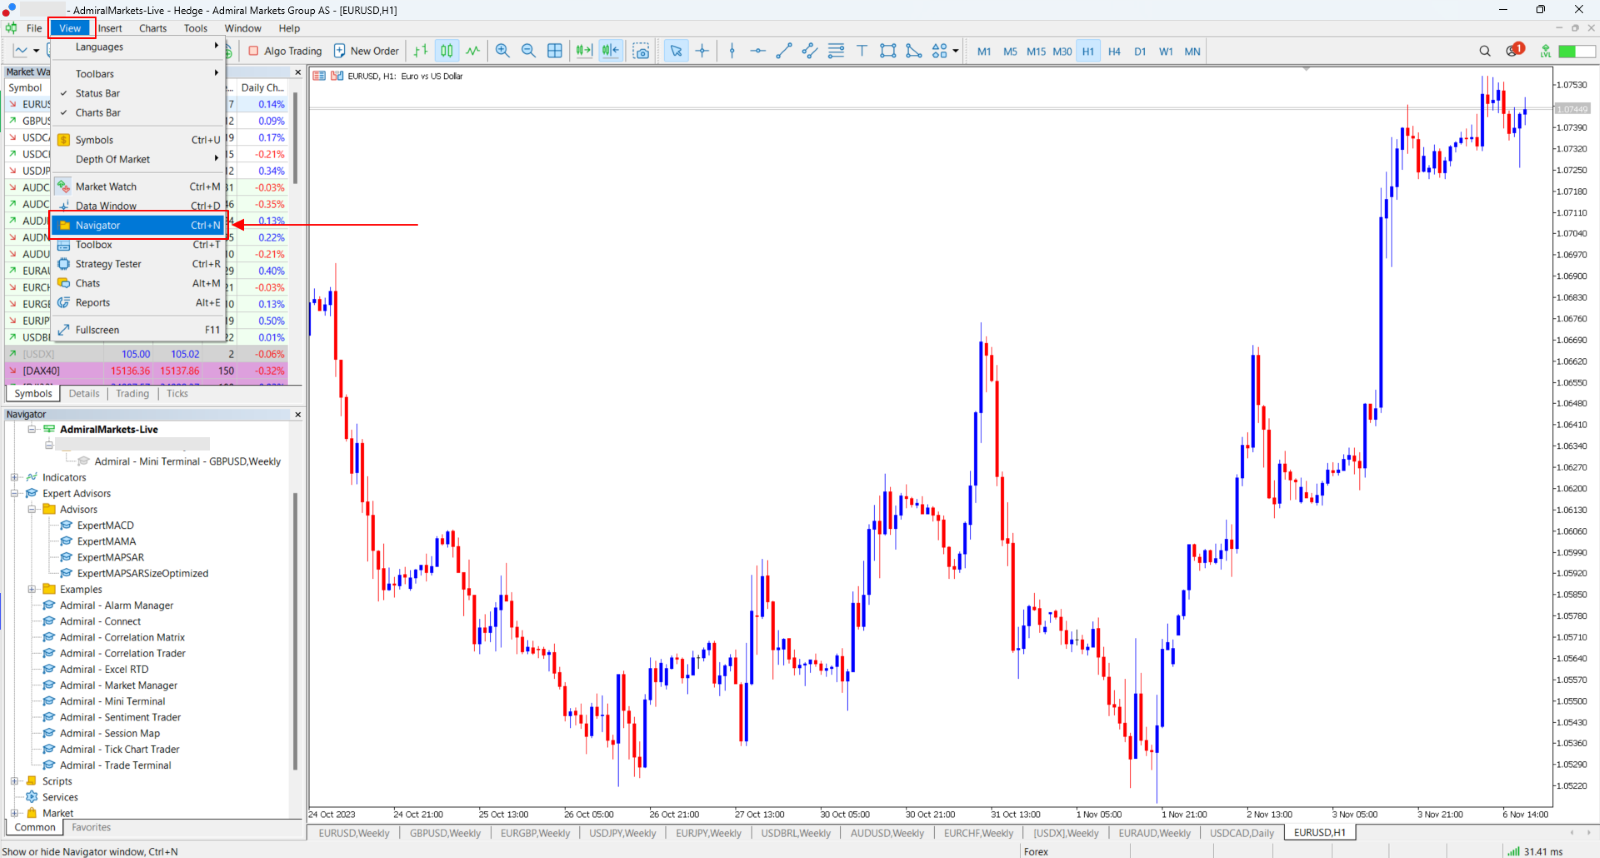The height and width of the screenshot is (858, 1600).
Task: Select the DAX40 row in Market Watch
Action: coord(146,371)
